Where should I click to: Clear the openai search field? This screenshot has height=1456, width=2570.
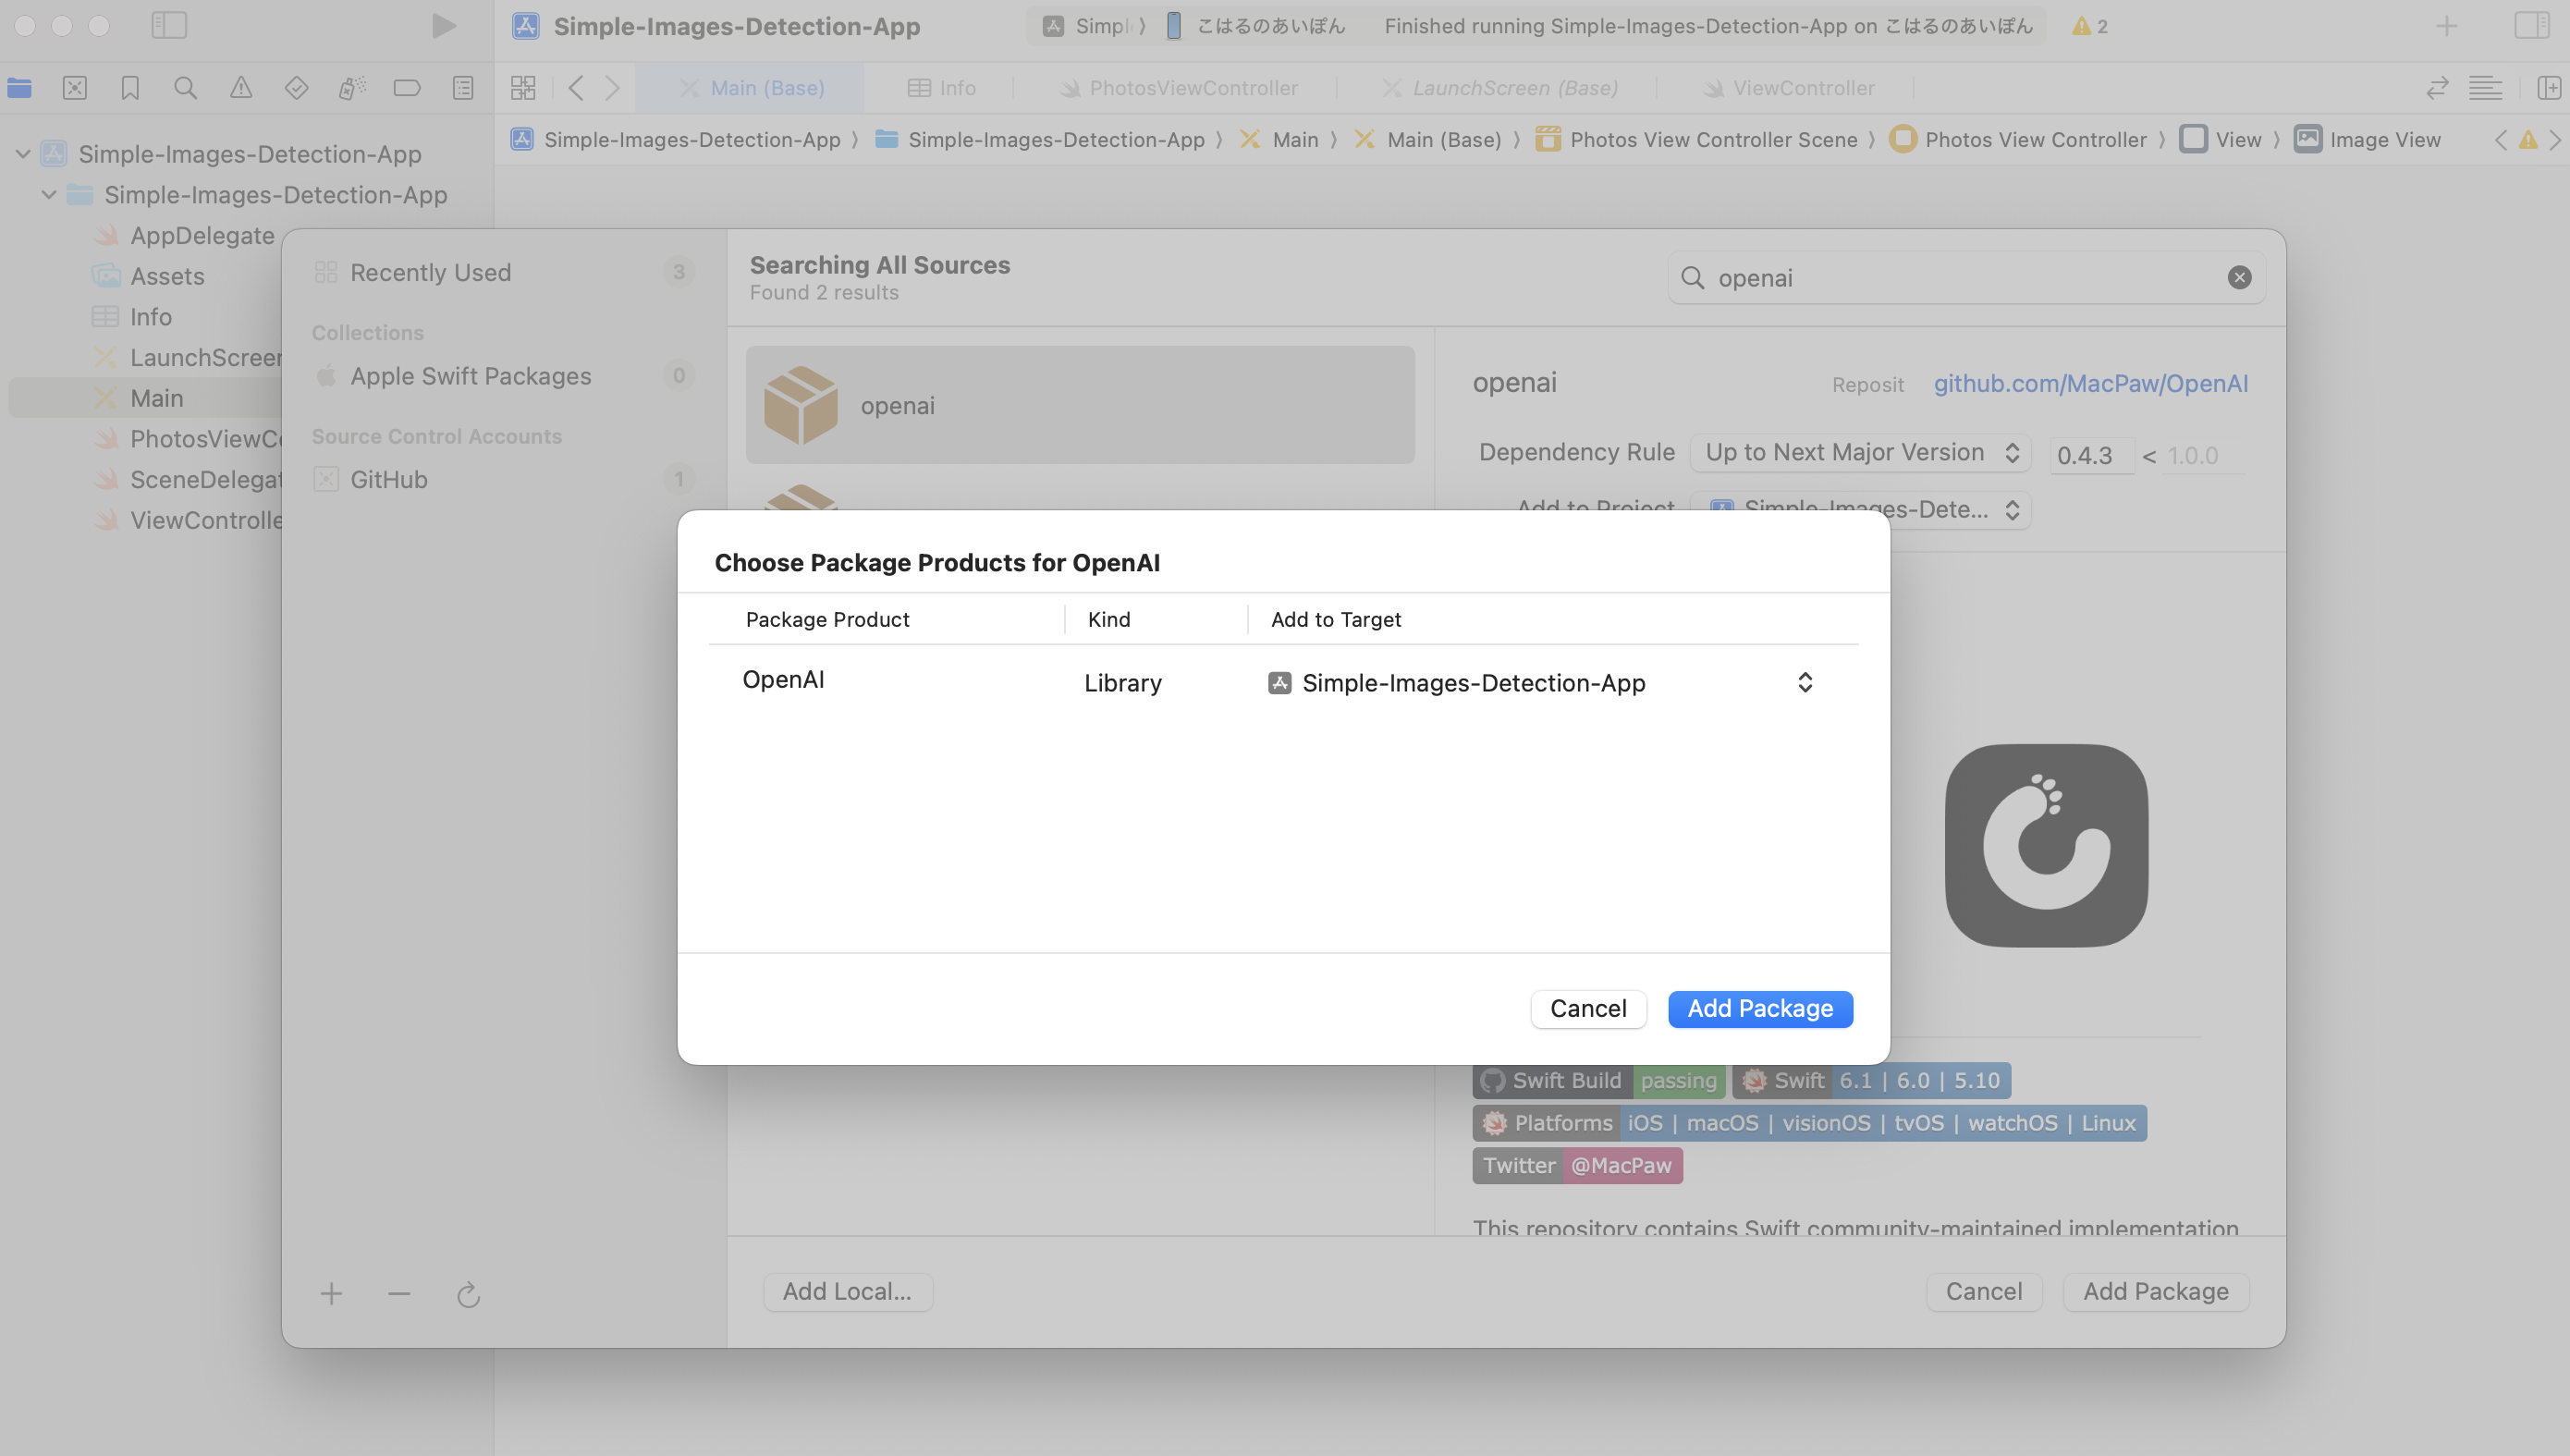pyautogui.click(x=2239, y=278)
